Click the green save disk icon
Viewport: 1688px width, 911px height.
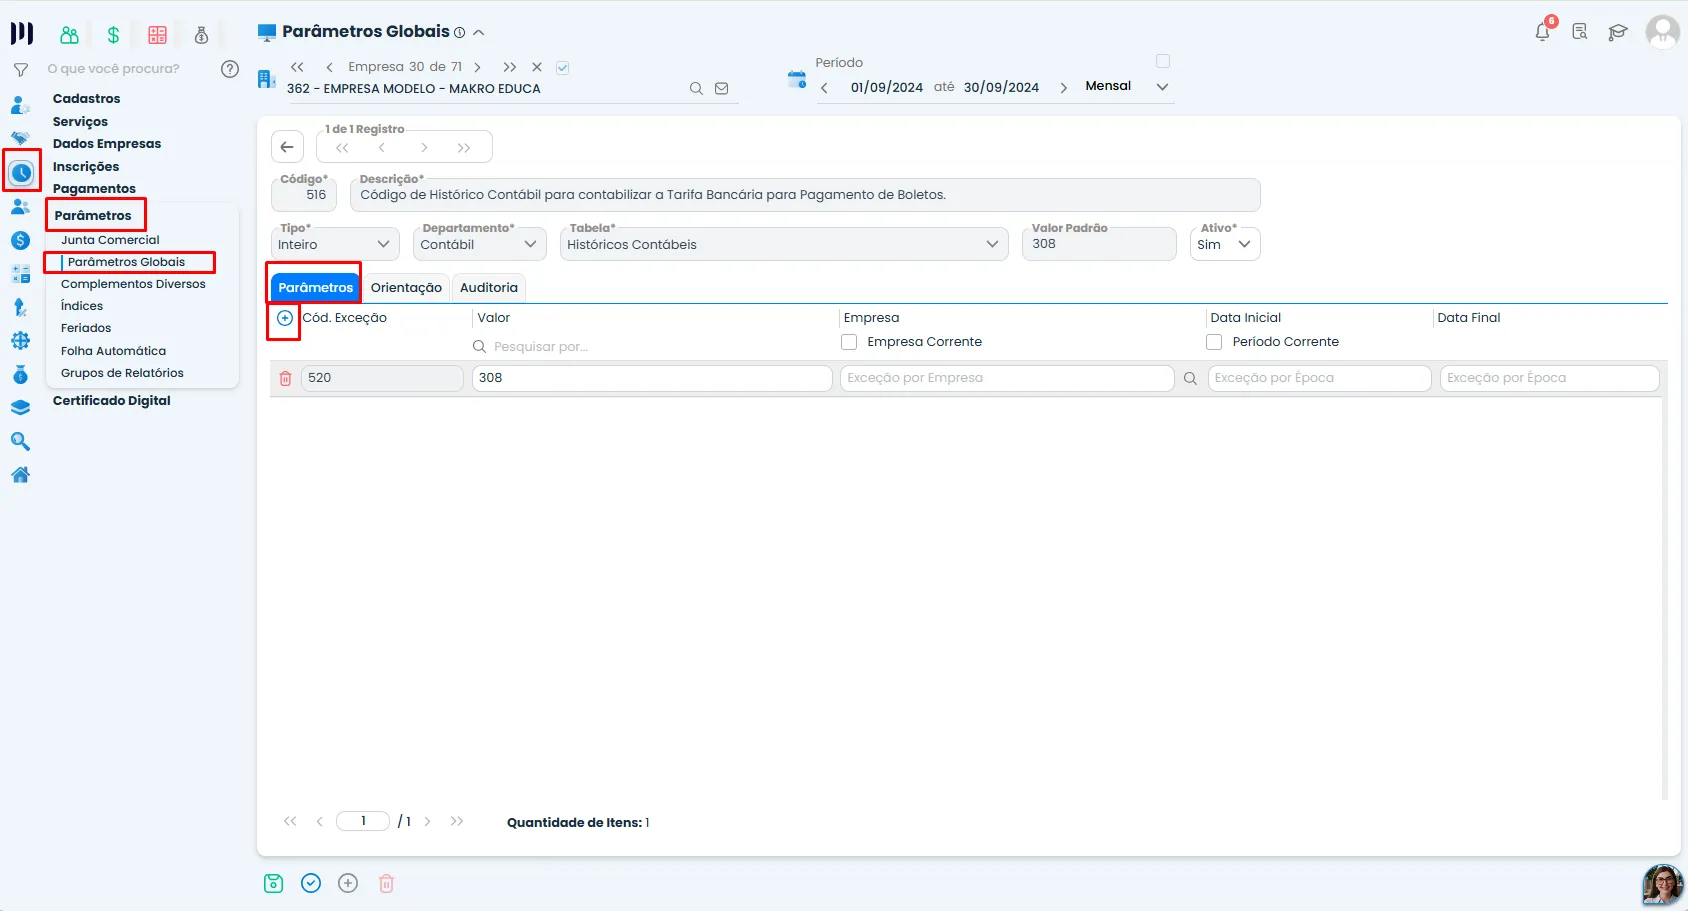click(x=273, y=883)
